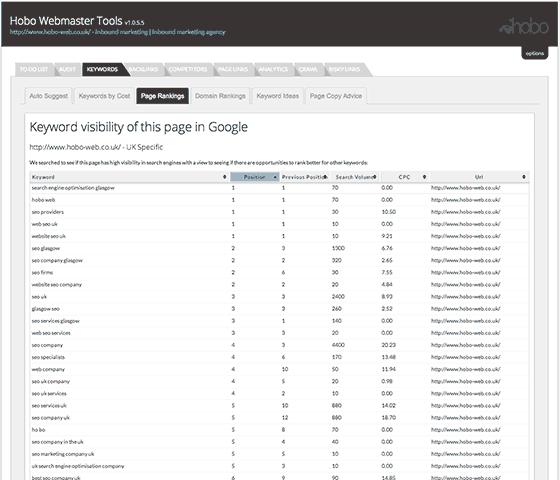
Task: Click the 'Keyword visibility of this page in Google' heading
Action: point(139,128)
